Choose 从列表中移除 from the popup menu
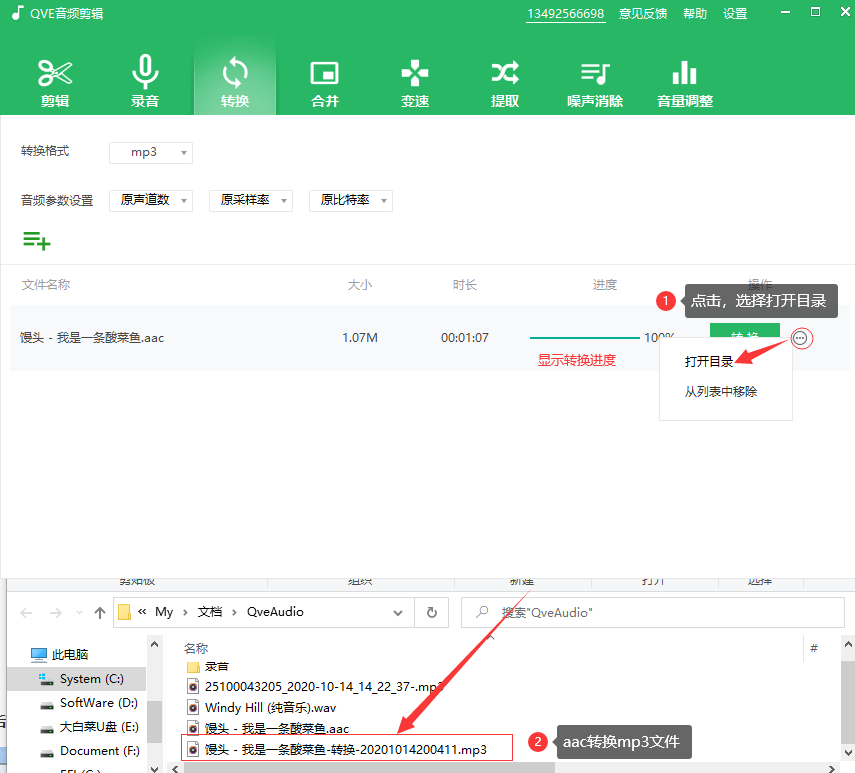The image size is (855, 773). coord(721,391)
